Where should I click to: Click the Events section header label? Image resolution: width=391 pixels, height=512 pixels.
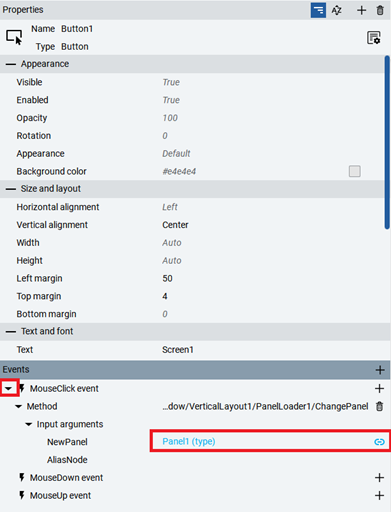[x=16, y=370]
